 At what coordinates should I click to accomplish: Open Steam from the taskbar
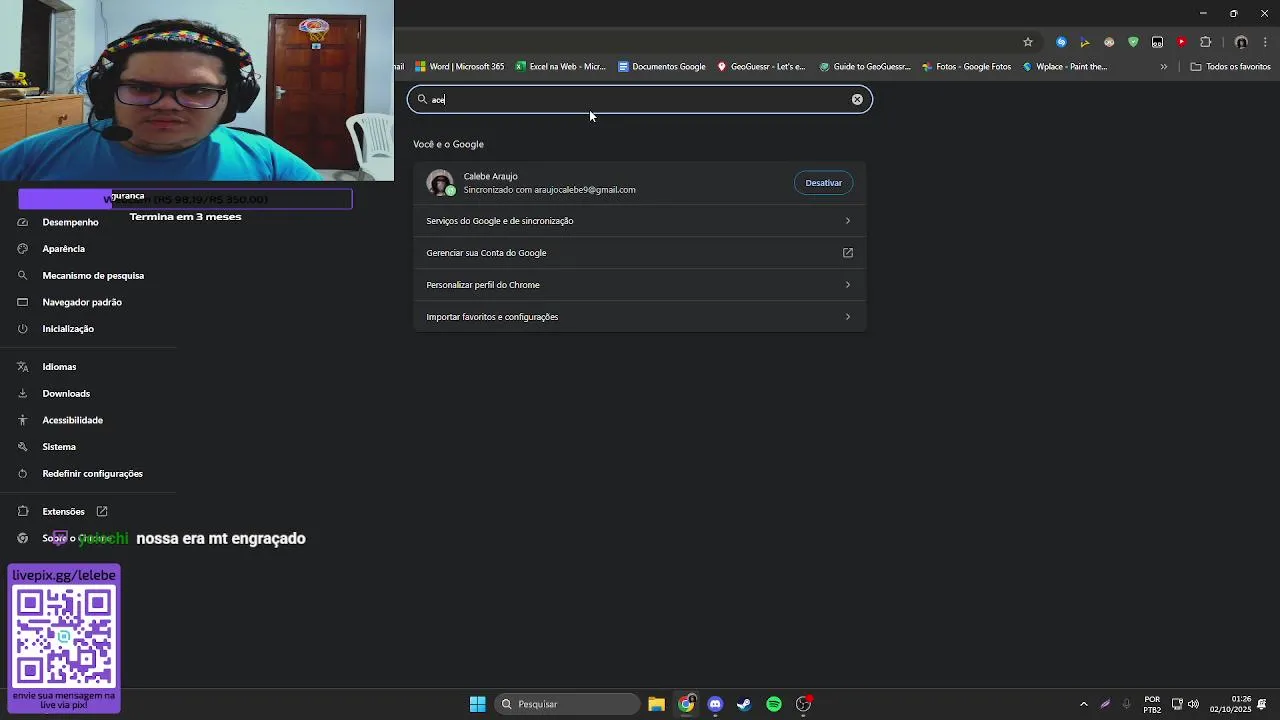pyautogui.click(x=744, y=704)
